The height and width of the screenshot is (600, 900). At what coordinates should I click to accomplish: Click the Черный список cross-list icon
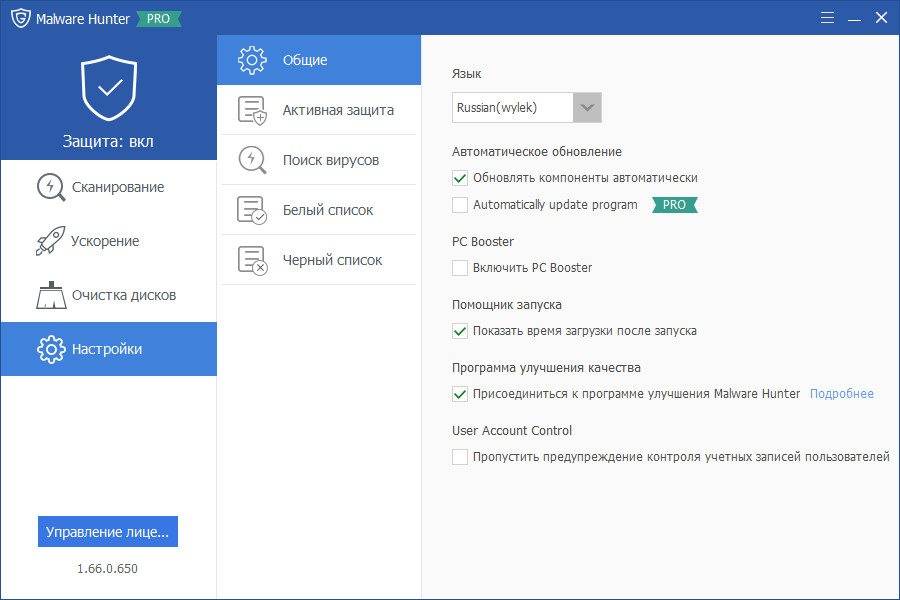252,260
